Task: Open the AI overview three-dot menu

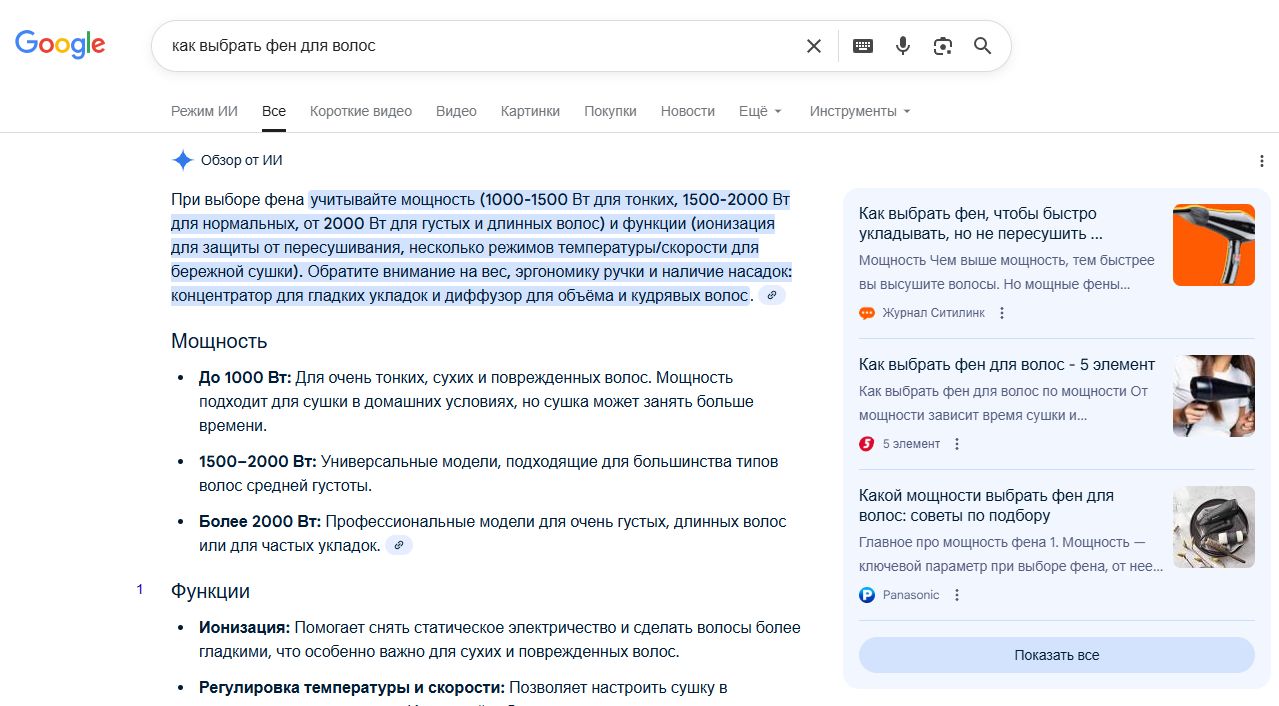Action: coord(1261,161)
